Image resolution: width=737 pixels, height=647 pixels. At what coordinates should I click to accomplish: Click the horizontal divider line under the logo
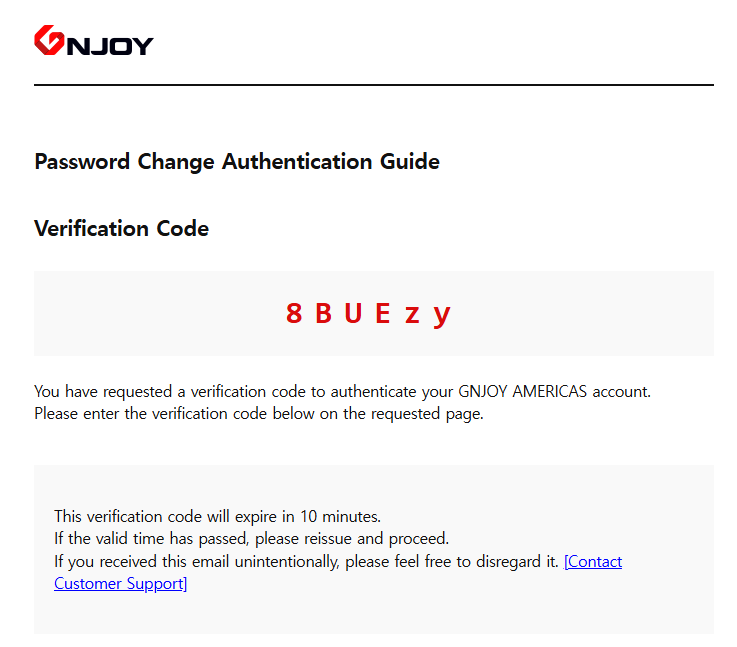tap(374, 85)
